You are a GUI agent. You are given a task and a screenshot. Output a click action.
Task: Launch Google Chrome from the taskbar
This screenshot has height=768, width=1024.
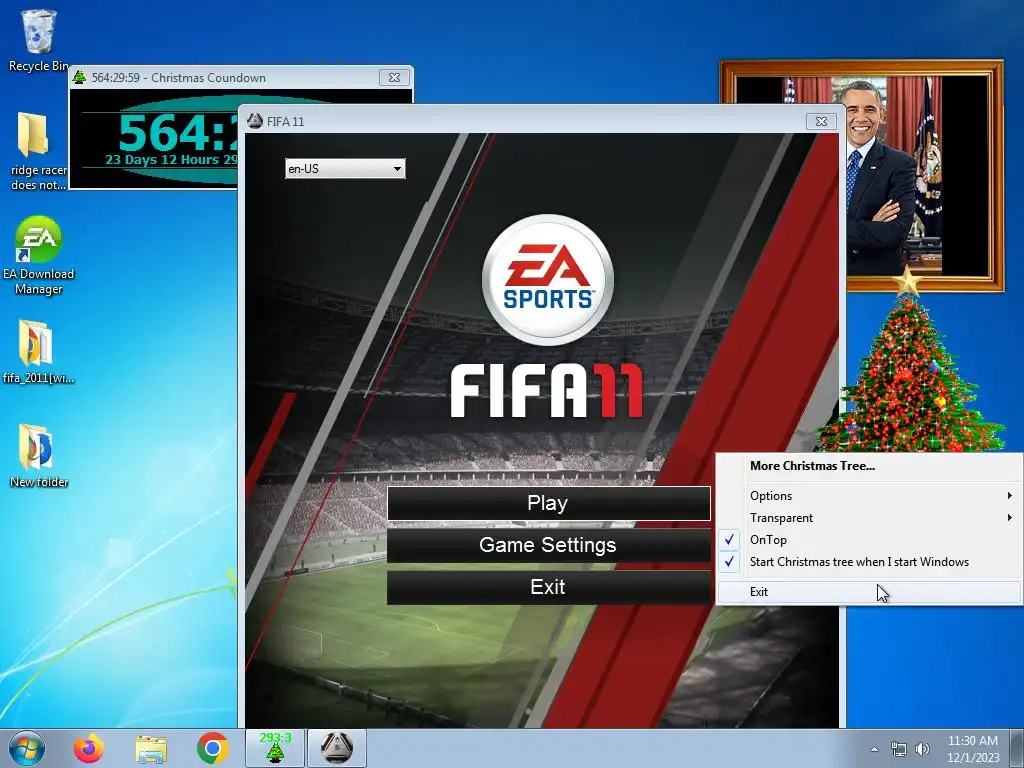212,748
